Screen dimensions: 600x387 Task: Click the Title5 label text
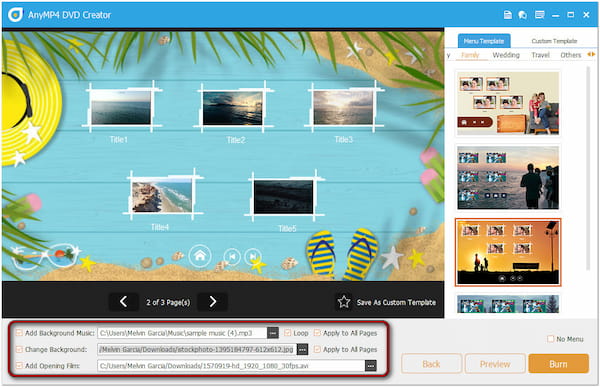coord(287,229)
